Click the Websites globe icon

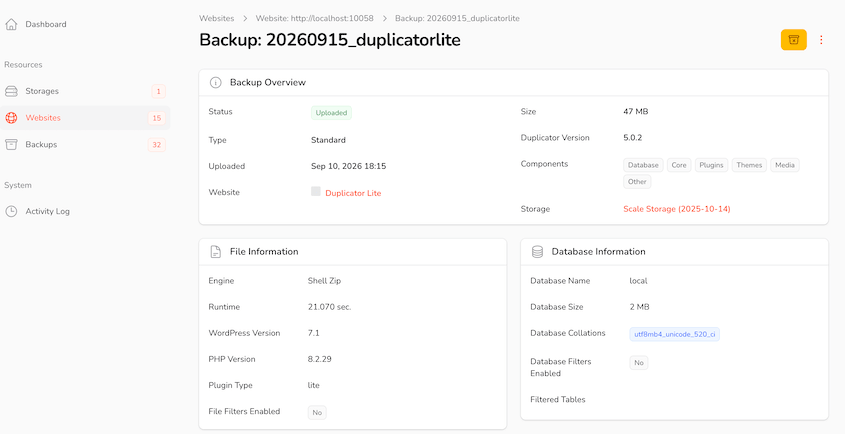pos(11,118)
